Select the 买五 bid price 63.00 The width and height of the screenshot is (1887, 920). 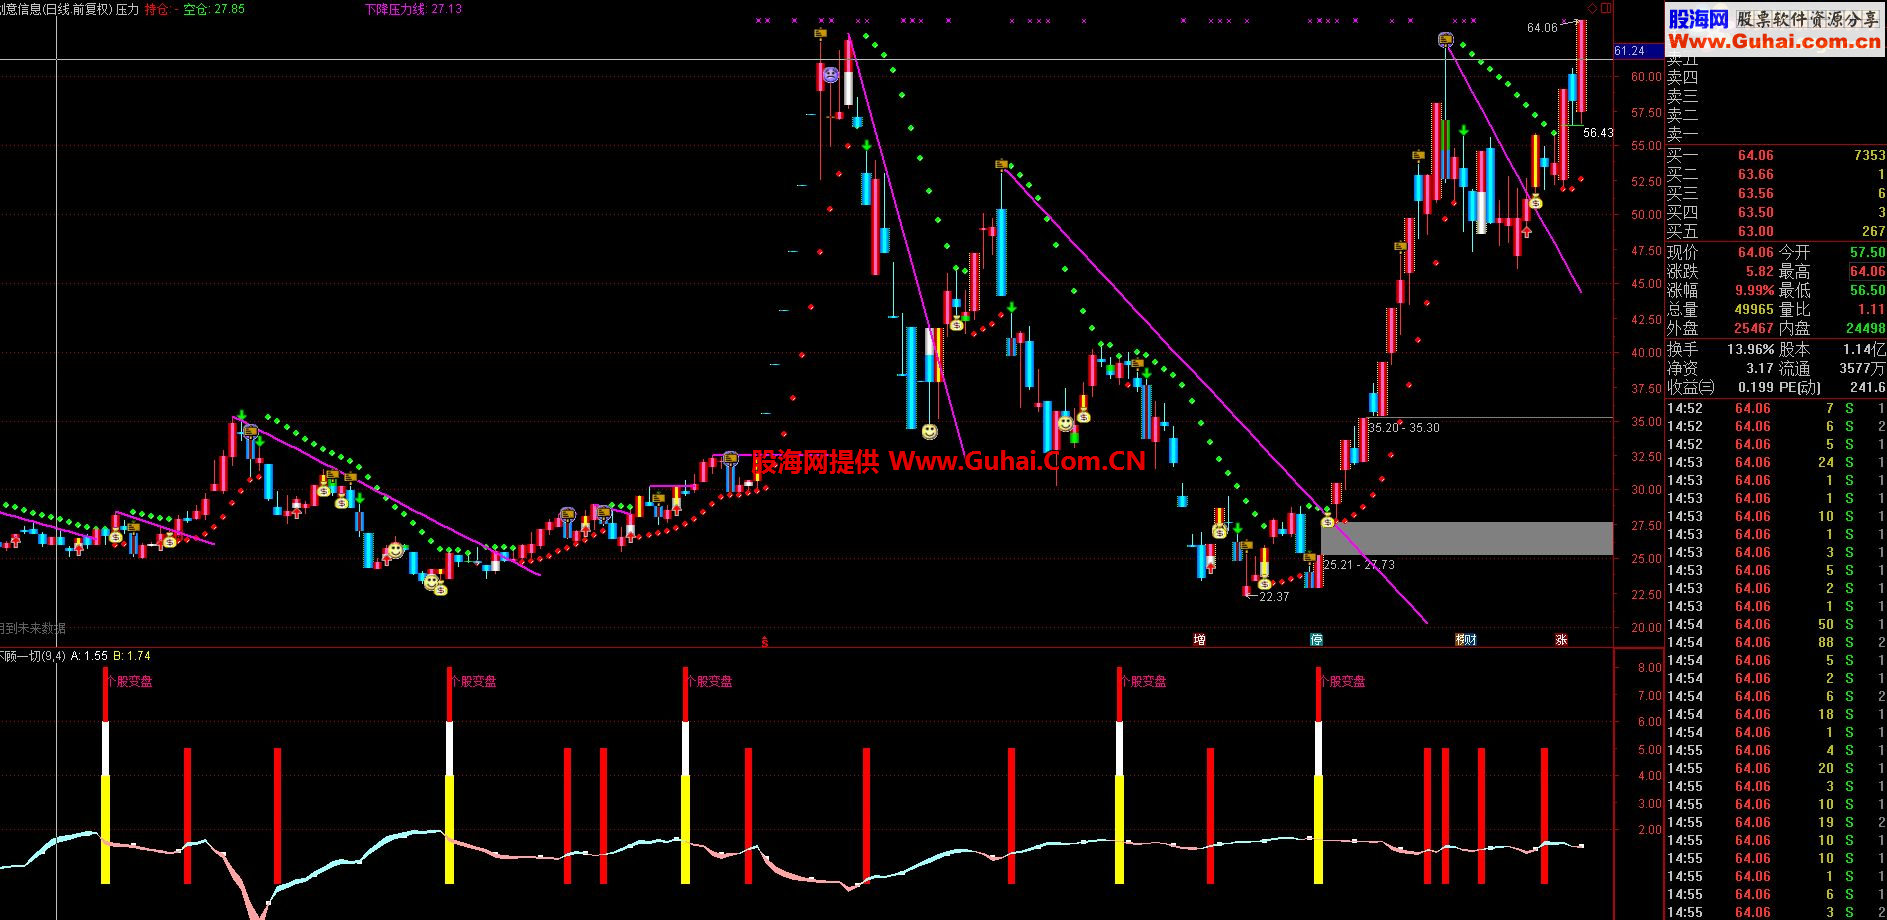click(x=1755, y=232)
